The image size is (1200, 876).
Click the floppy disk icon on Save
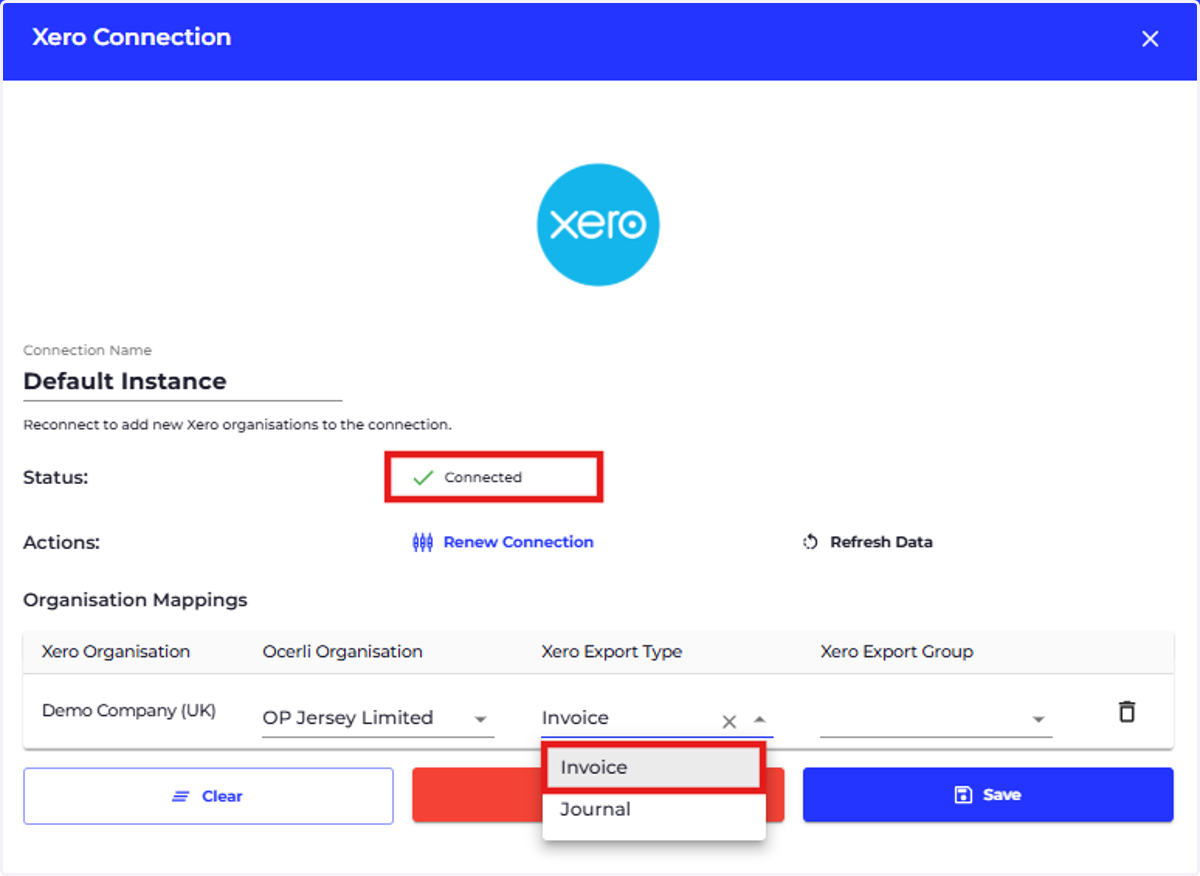pyautogui.click(x=963, y=795)
